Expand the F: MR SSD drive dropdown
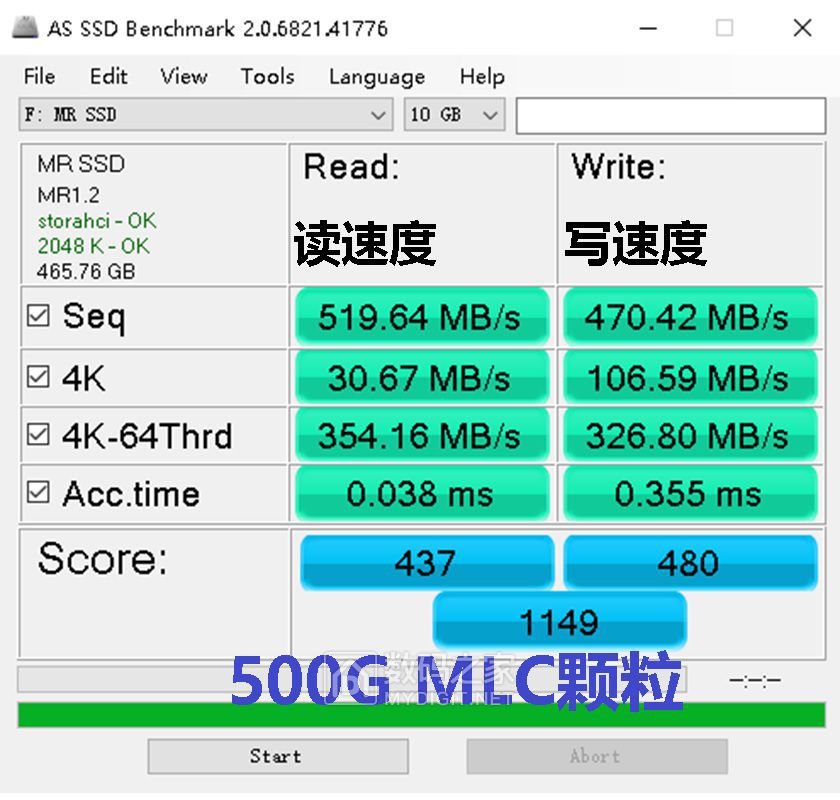840x800 pixels. coord(378,115)
